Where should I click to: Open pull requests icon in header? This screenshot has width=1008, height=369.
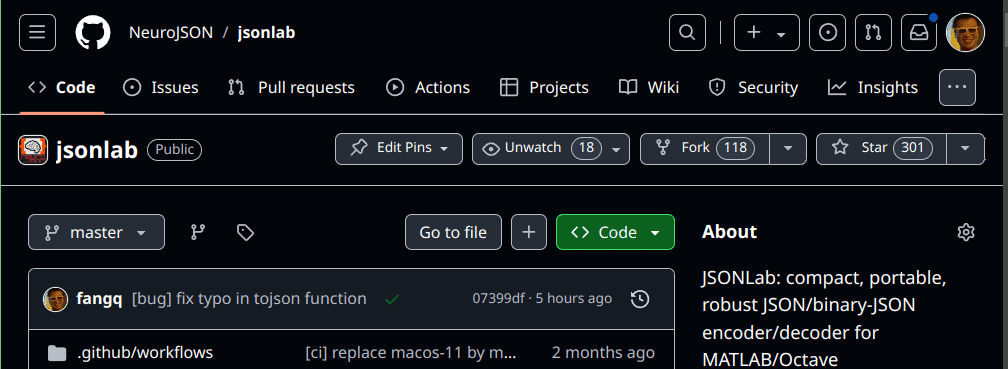873,33
